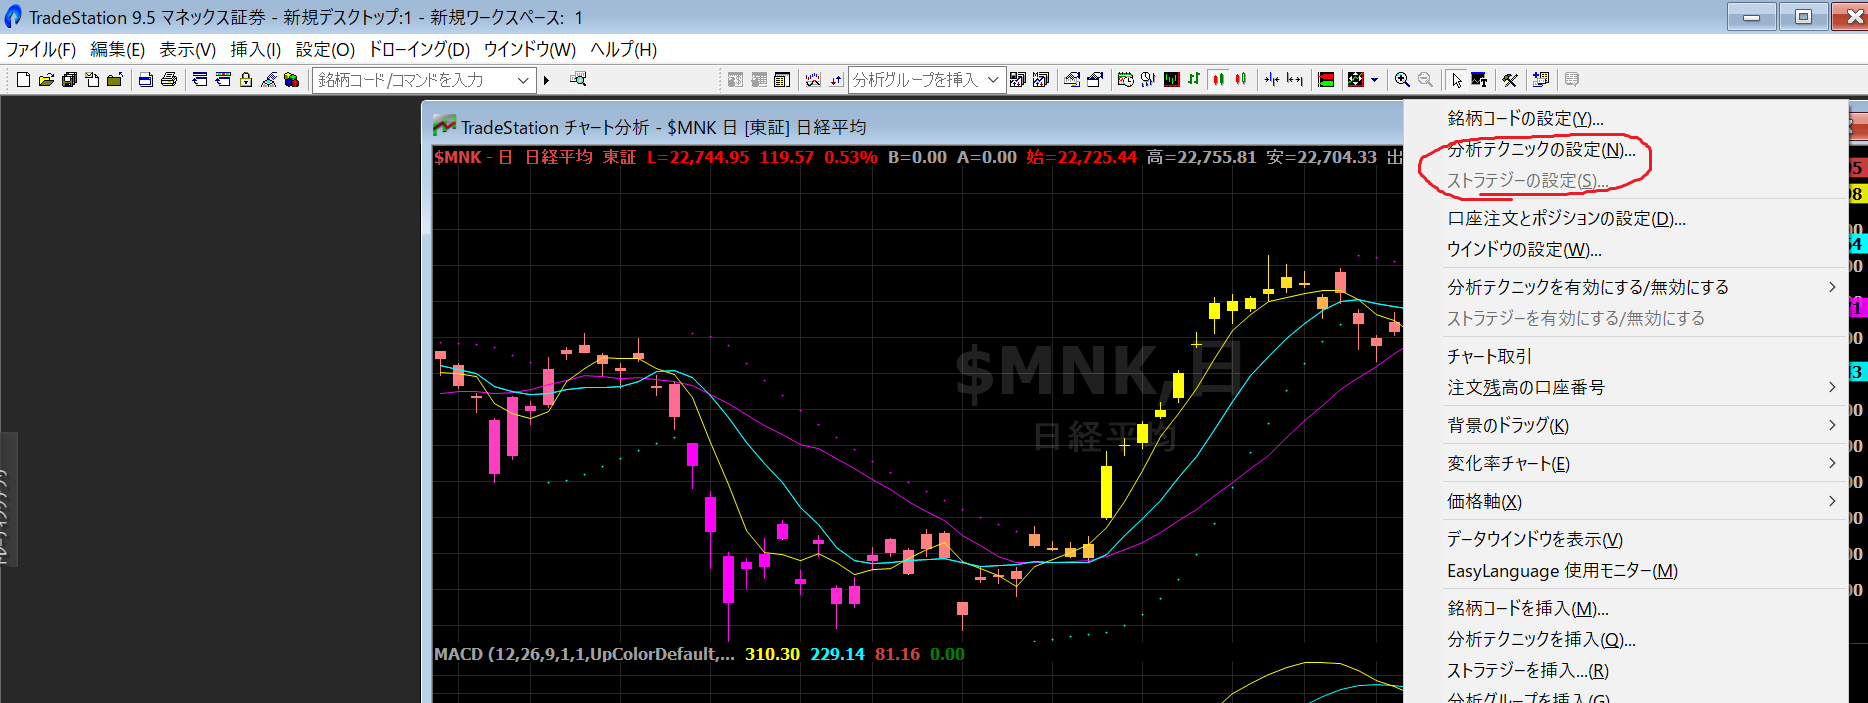This screenshot has height=703, width=1868.
Task: Select the black-and-green bar chart type icon
Action: click(1171, 80)
